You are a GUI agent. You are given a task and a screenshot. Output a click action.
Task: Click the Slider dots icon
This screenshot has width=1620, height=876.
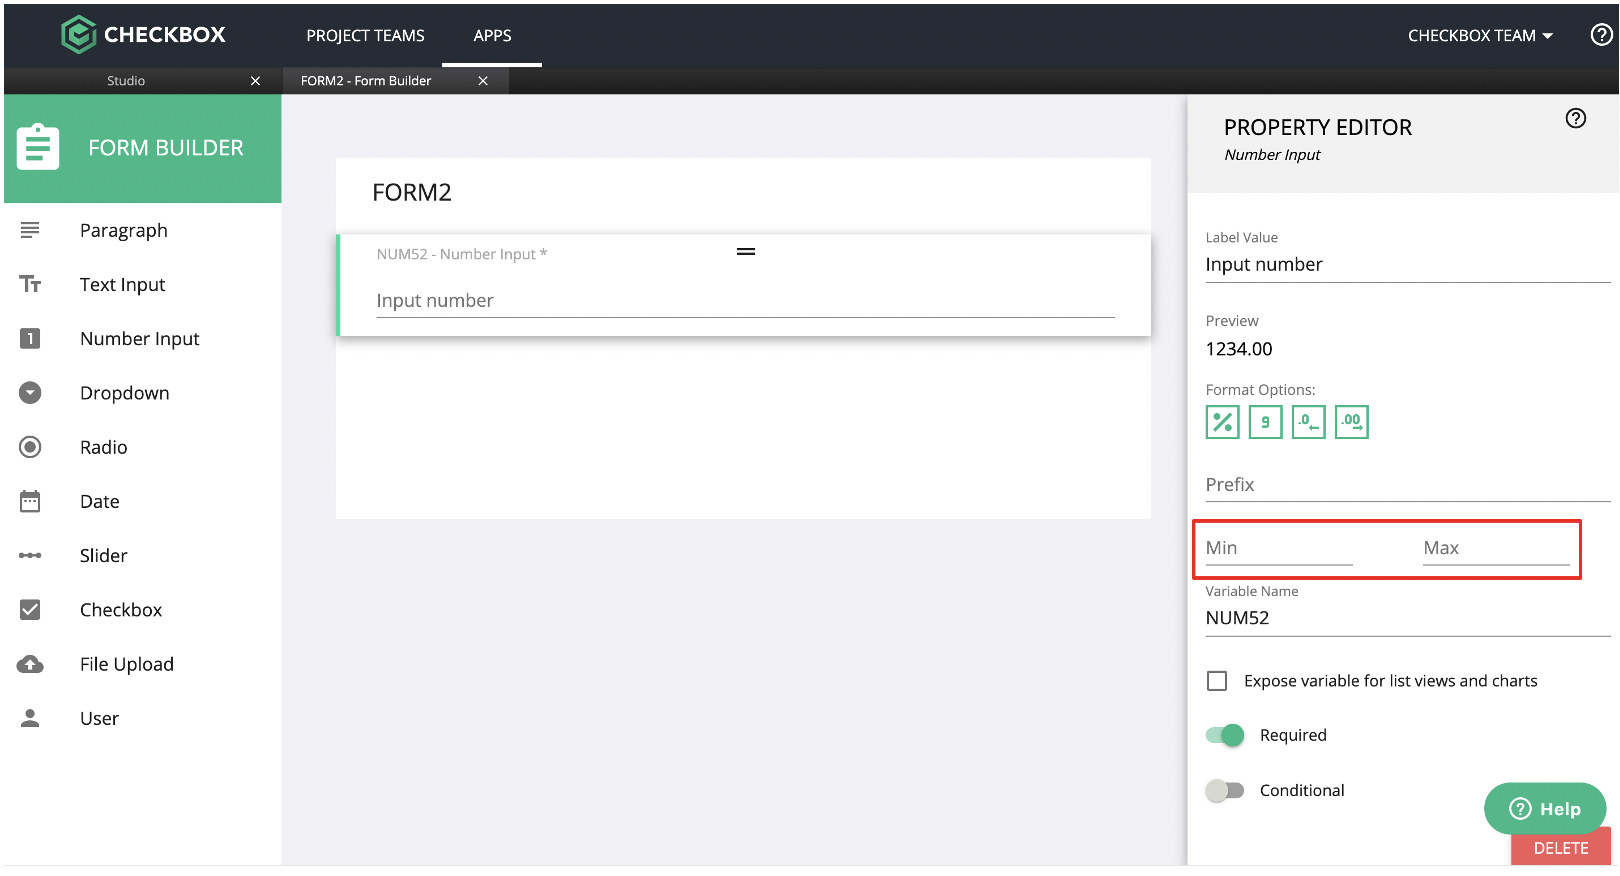[x=30, y=555]
